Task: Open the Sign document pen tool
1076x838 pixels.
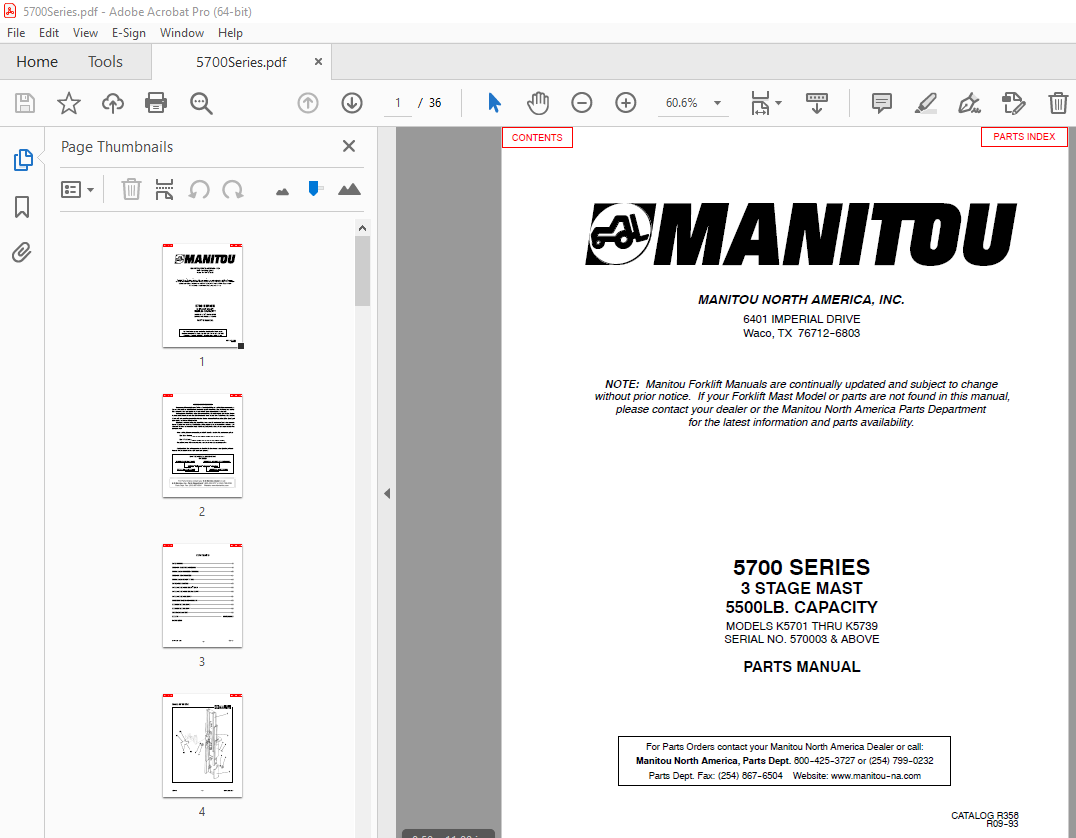Action: pos(969,103)
